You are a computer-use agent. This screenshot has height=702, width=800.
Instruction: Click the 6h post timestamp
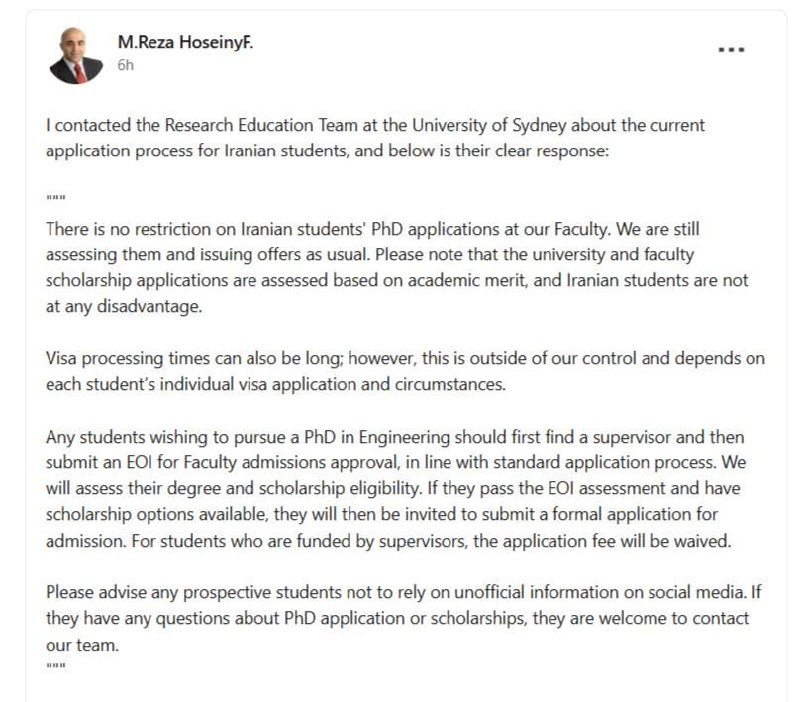(x=126, y=65)
